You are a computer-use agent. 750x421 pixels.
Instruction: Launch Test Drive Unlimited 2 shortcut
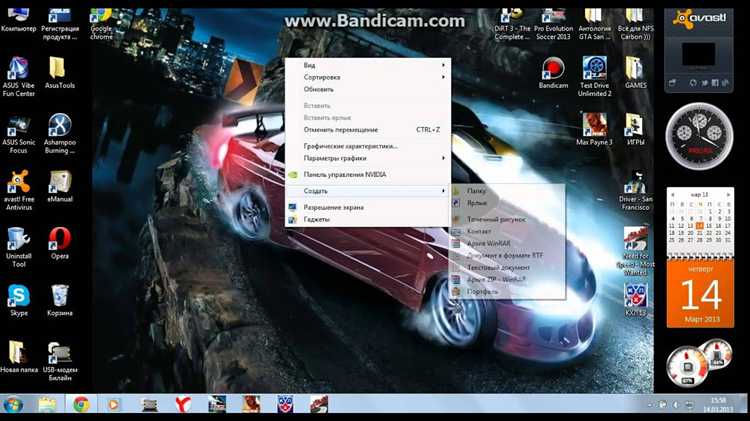(594, 77)
